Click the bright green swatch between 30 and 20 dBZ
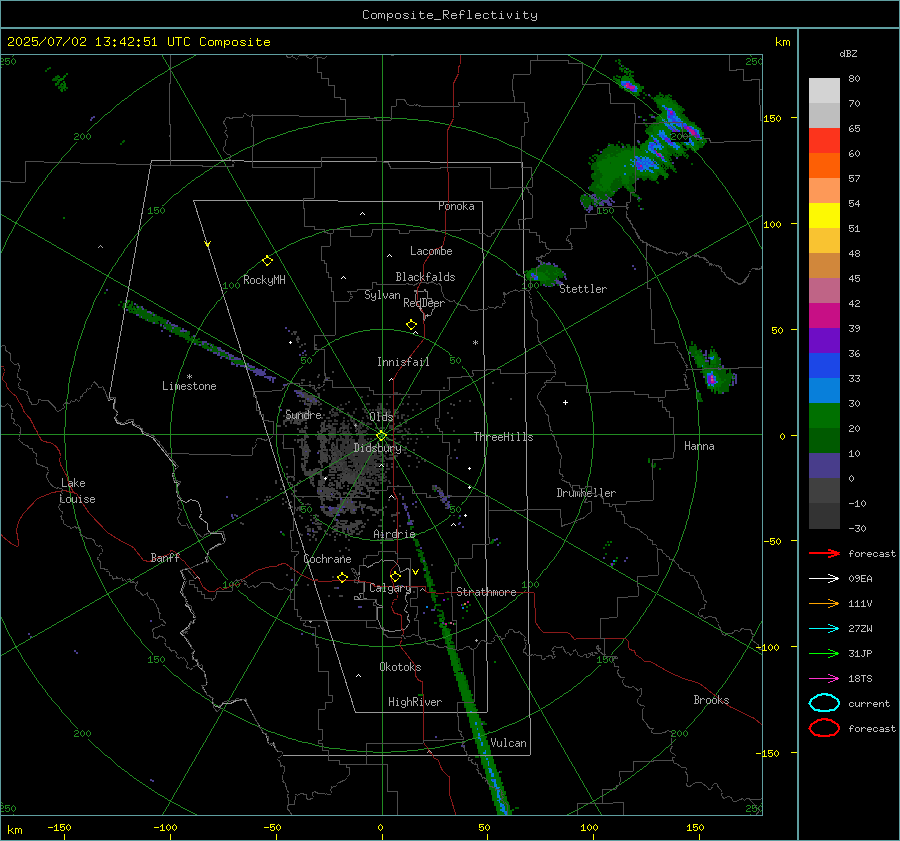This screenshot has width=900, height=841. point(824,416)
